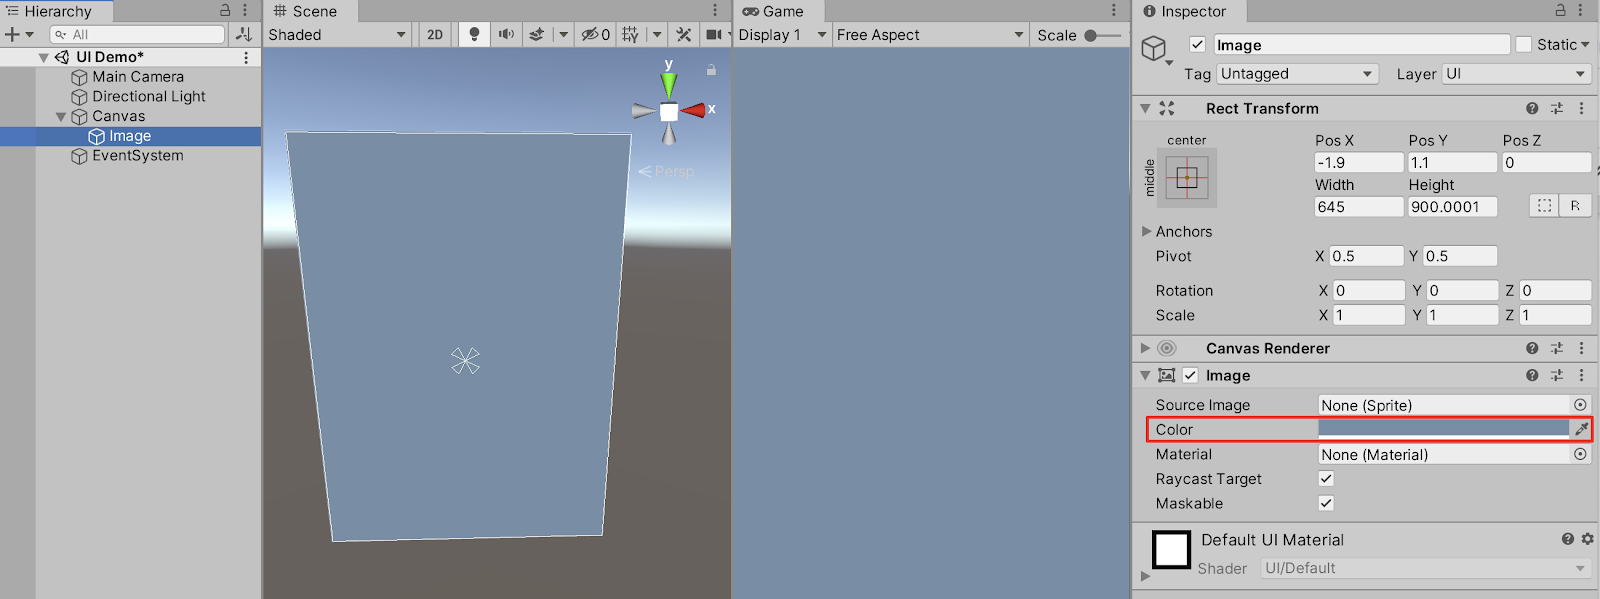Toggle scene effects with the layers-sparkle icon
The image size is (1600, 599).
coord(537,34)
